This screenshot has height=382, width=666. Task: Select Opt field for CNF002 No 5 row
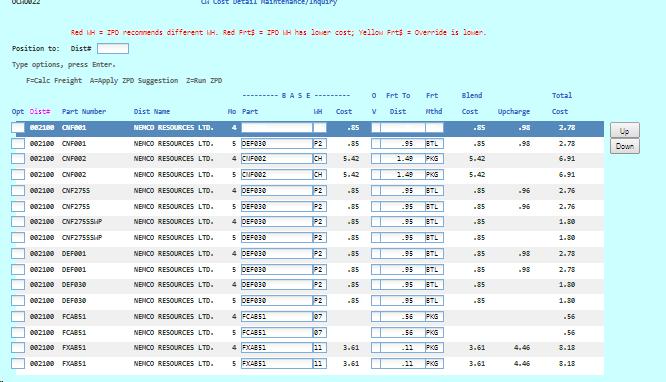point(18,175)
